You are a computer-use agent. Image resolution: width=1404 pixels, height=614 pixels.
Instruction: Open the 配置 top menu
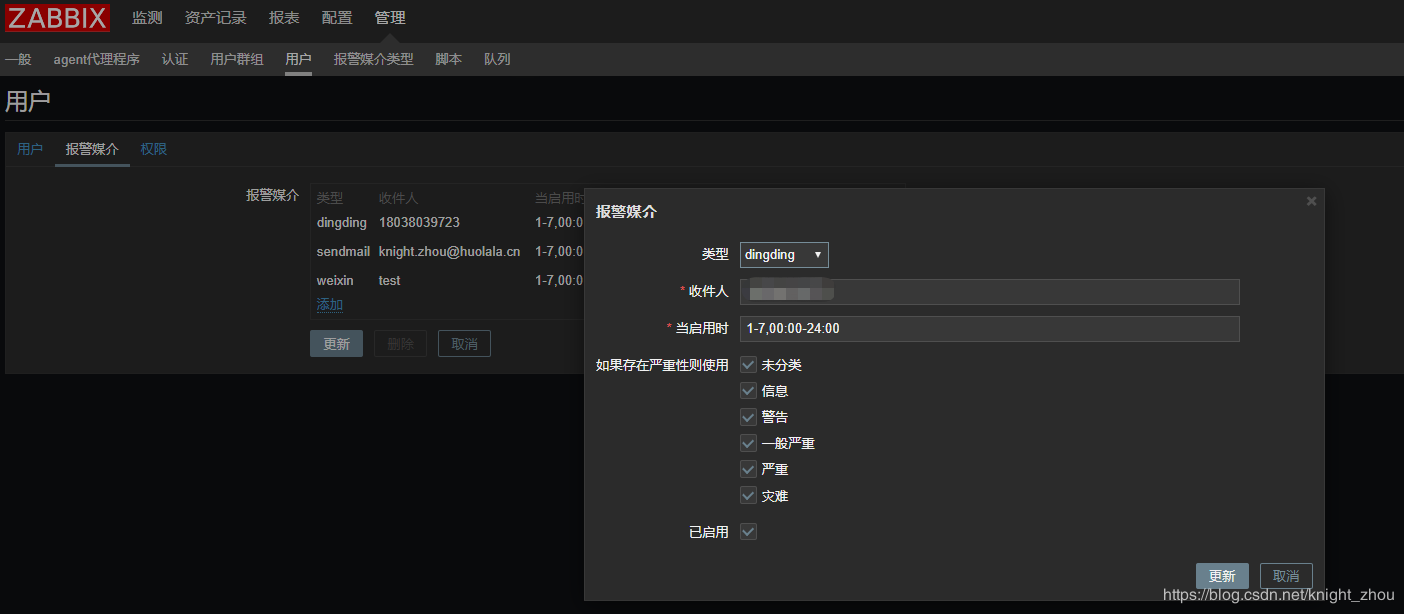337,18
